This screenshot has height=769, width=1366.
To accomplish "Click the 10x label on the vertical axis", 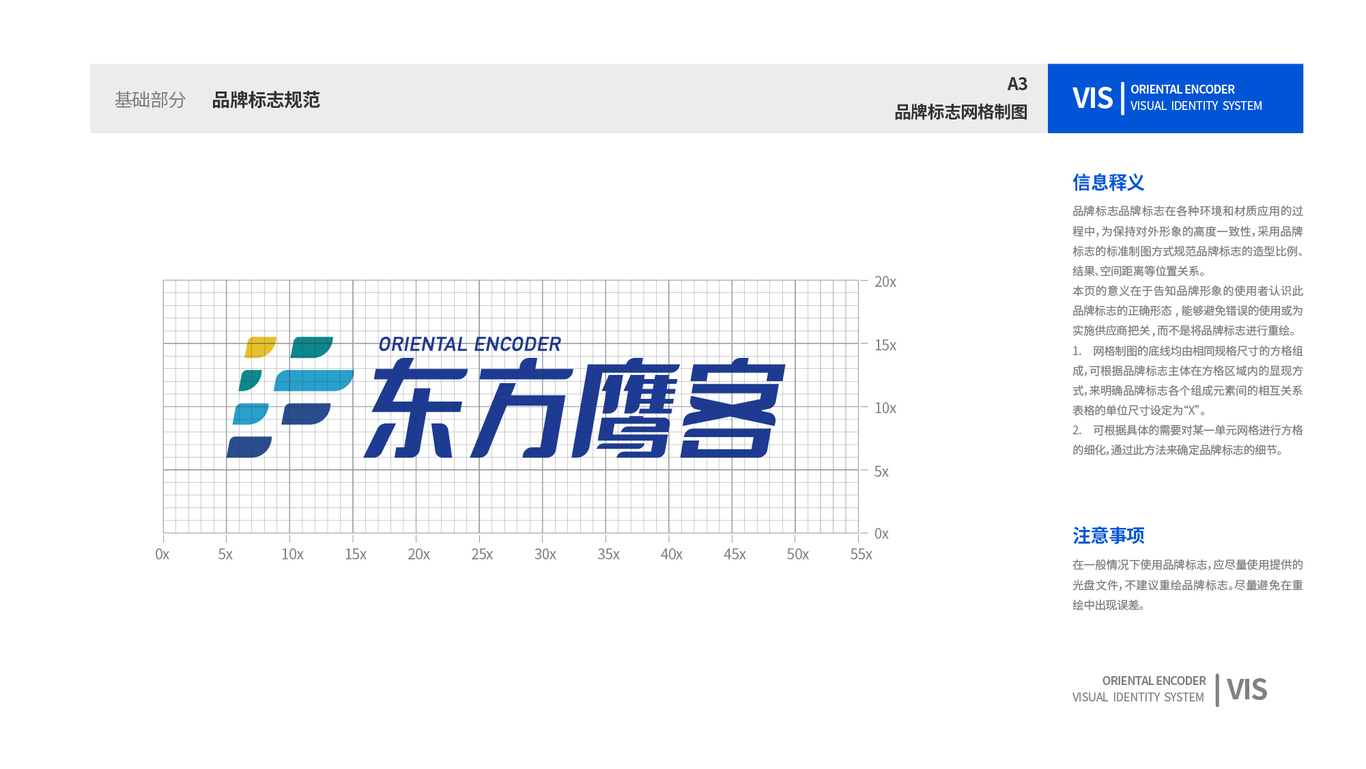I will pos(885,408).
